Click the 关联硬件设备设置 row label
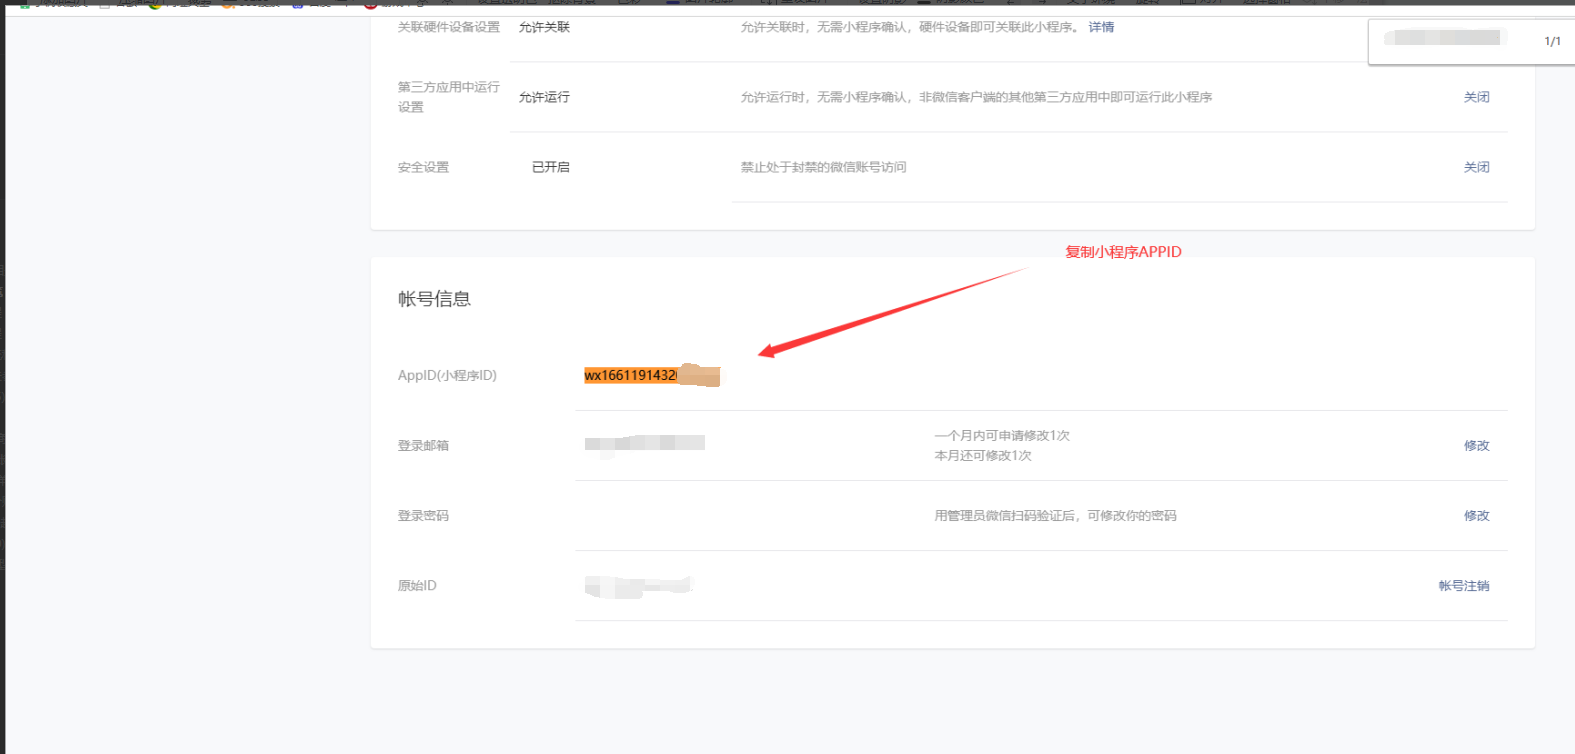The height and width of the screenshot is (754, 1575). coord(448,27)
